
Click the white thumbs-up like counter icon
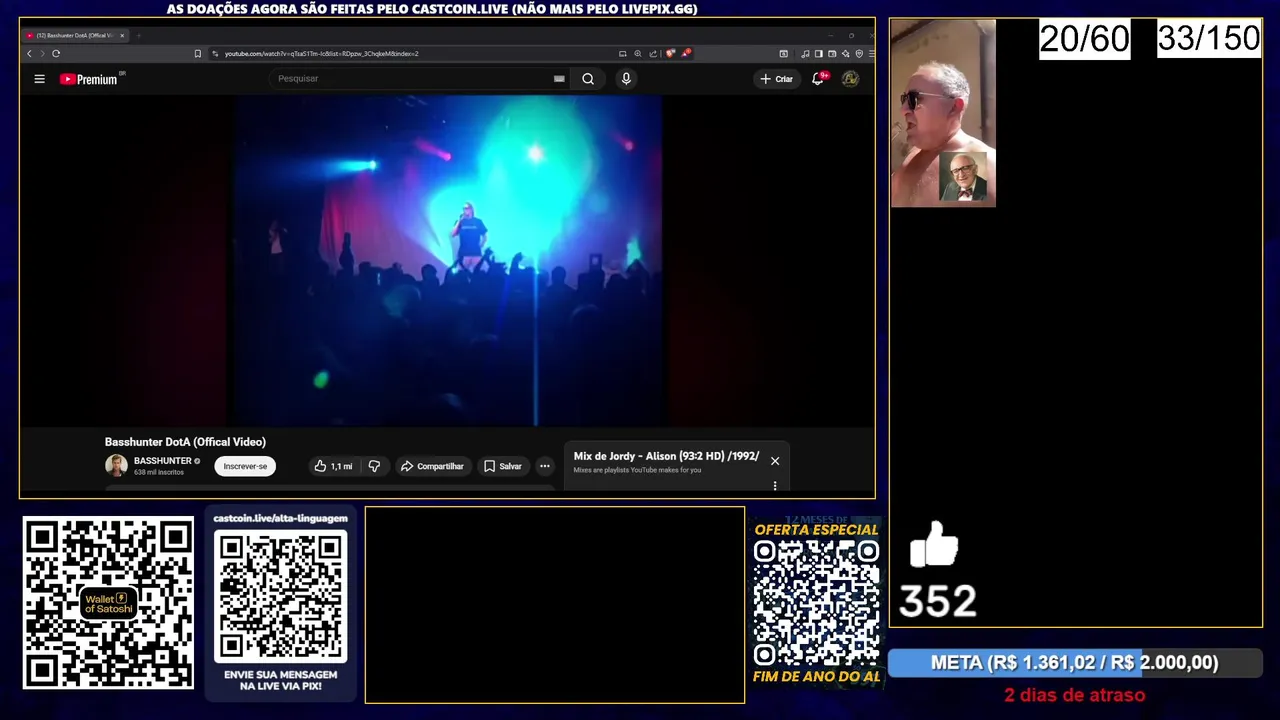pyautogui.click(x=934, y=544)
